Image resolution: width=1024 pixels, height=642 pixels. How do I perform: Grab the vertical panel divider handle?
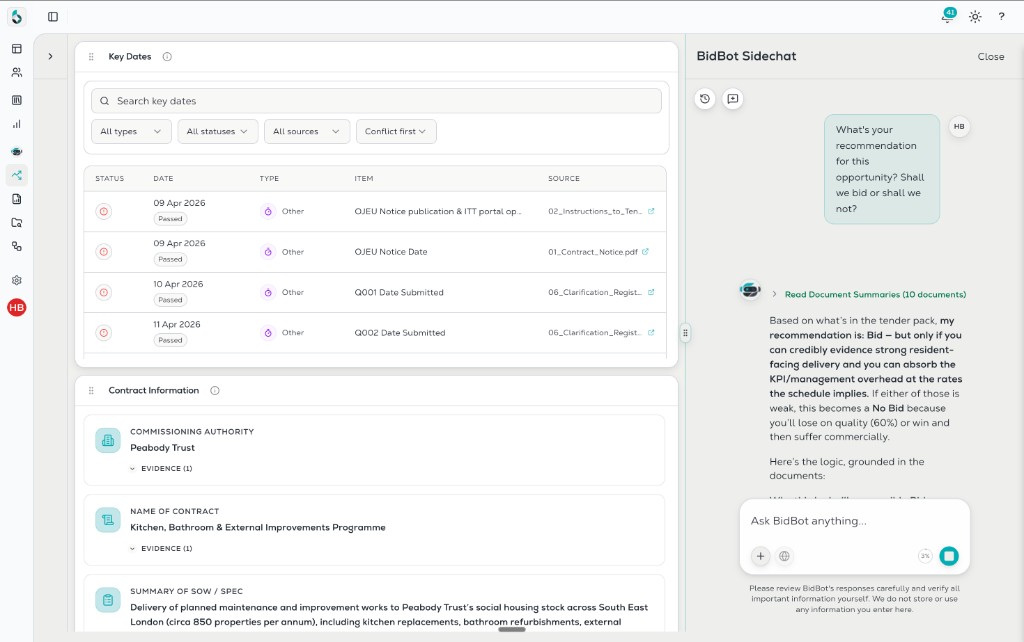pos(685,332)
